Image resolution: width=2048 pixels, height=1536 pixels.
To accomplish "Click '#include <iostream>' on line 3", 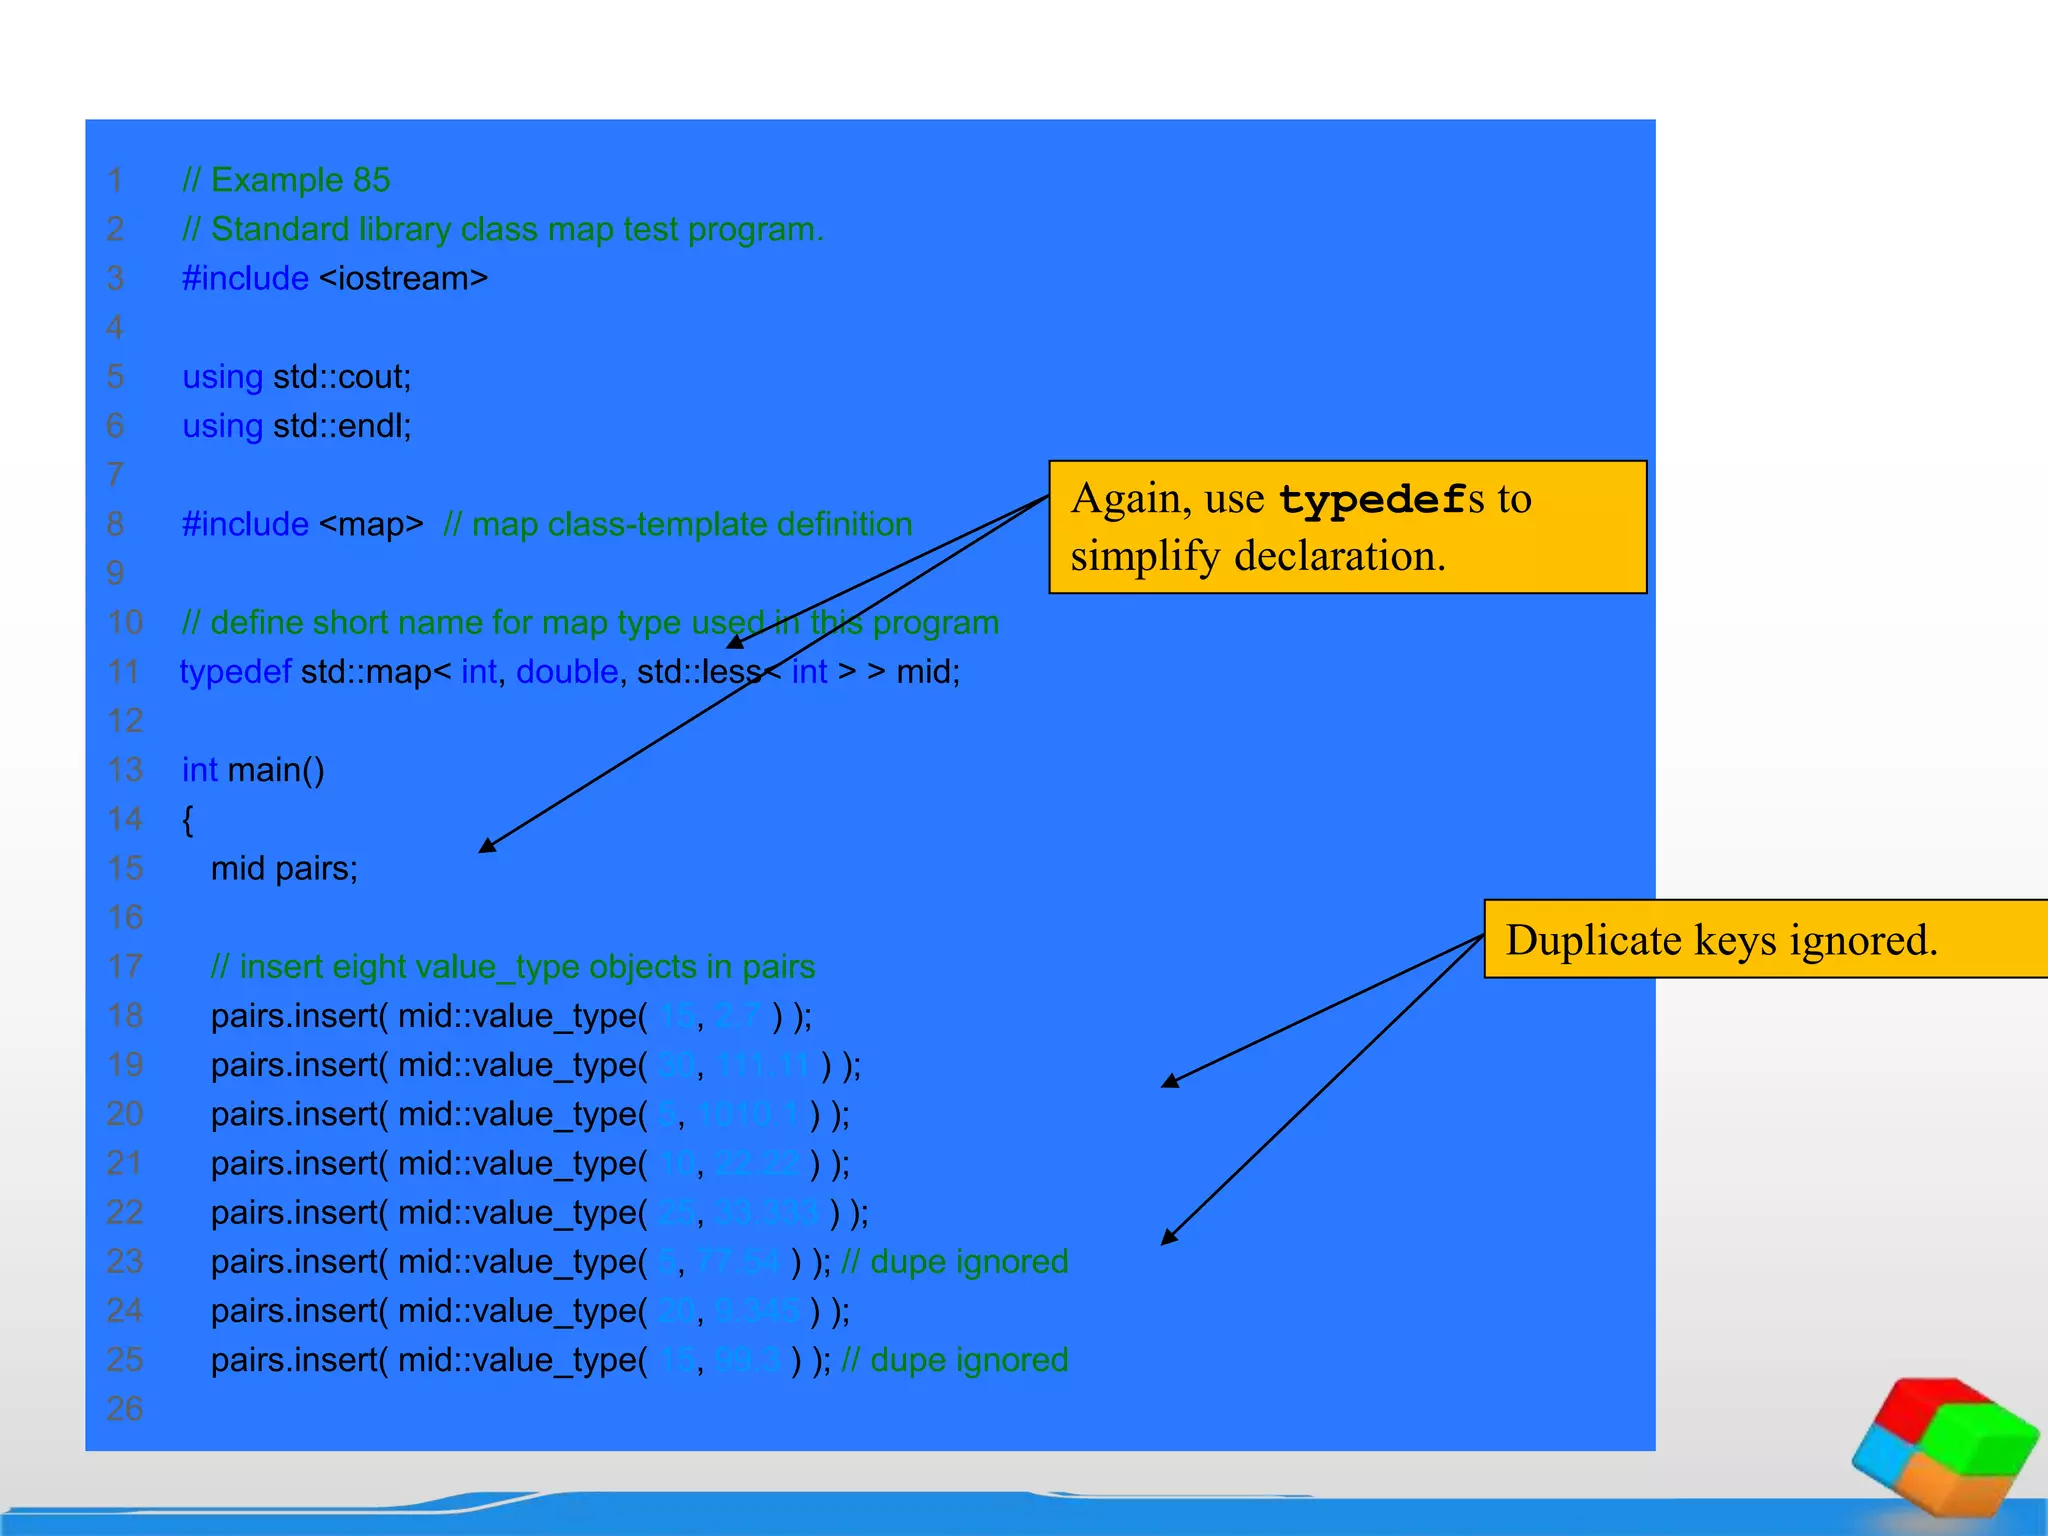I will [335, 278].
